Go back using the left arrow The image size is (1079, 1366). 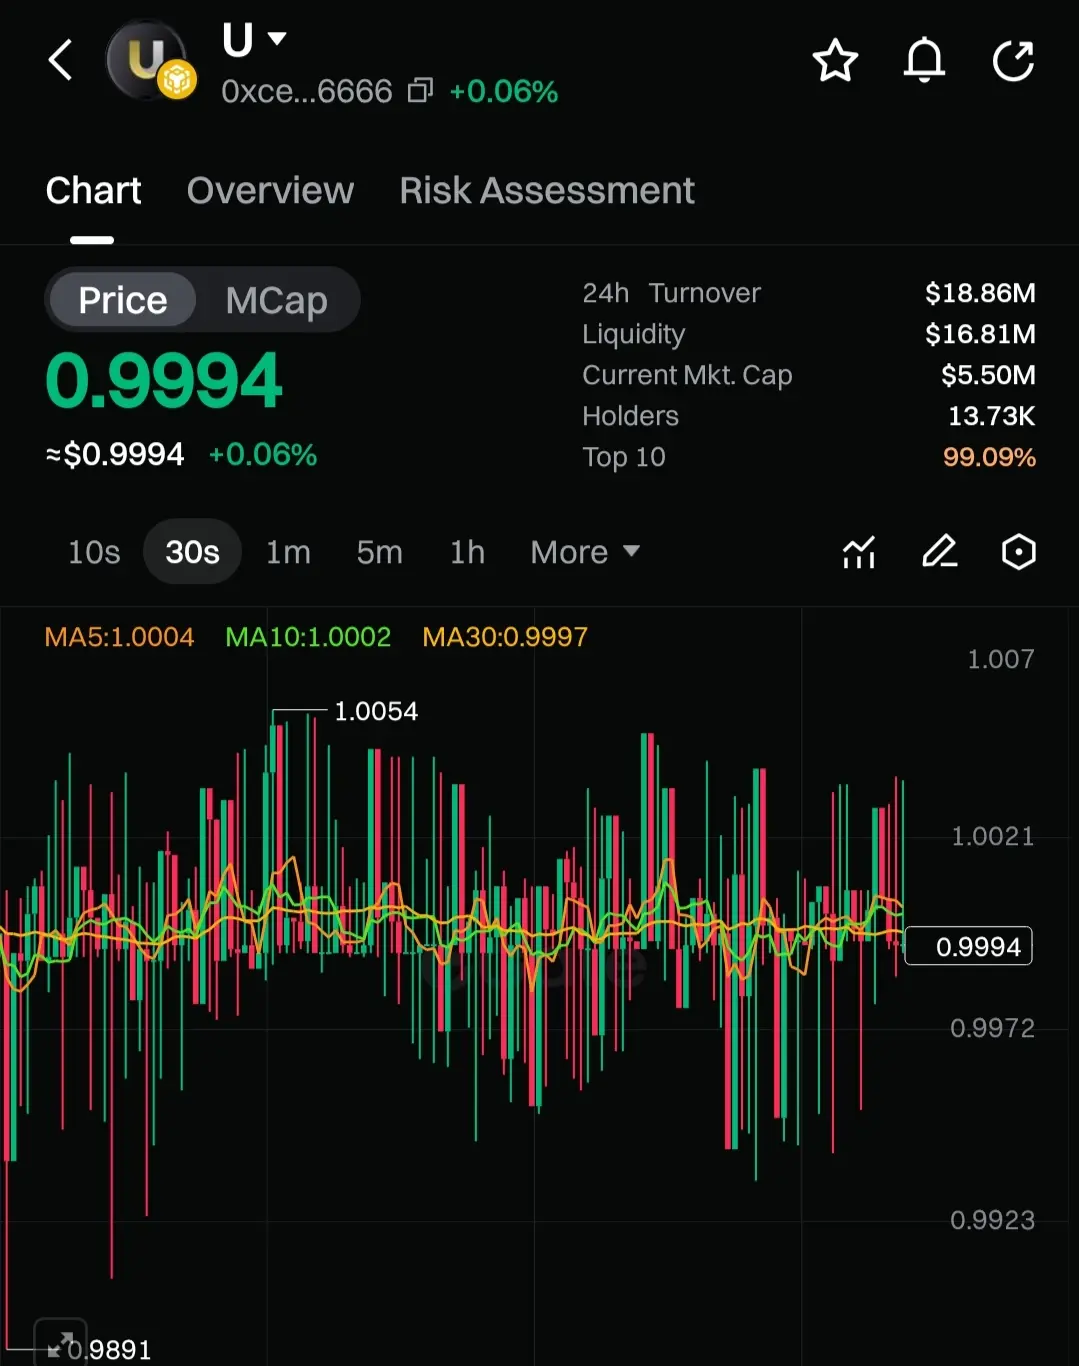(61, 60)
